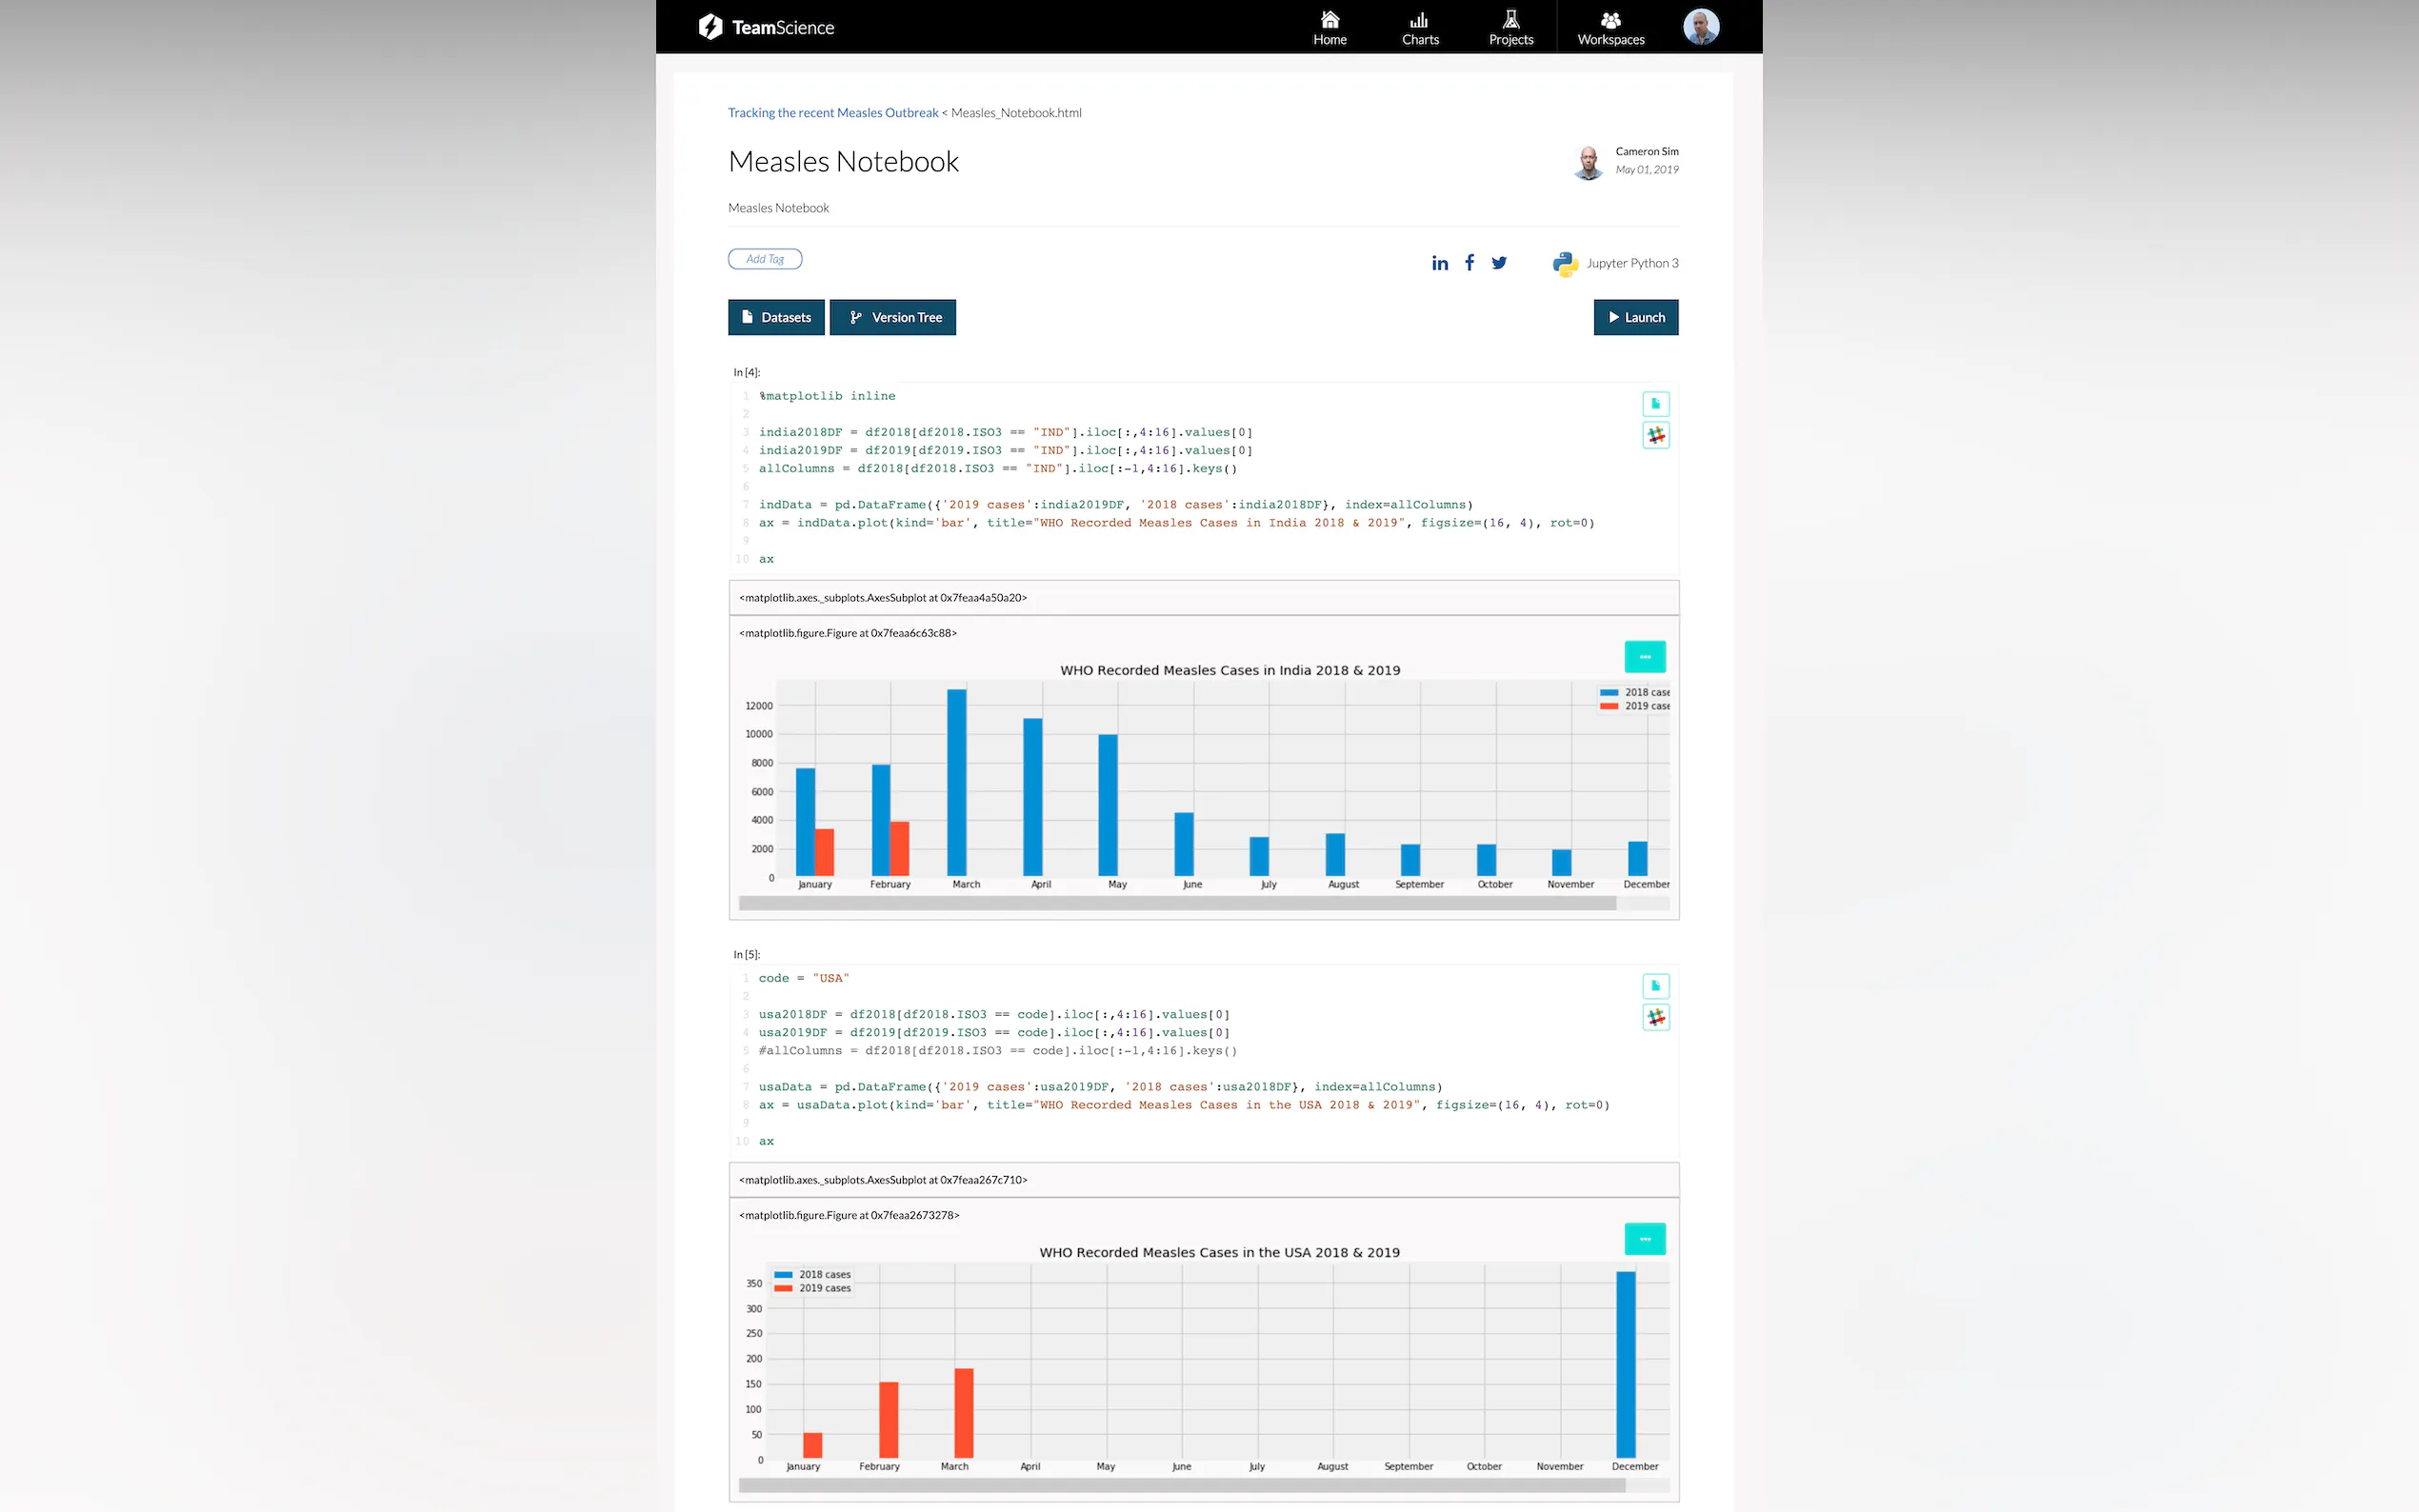Open the Version Tree
The image size is (2419, 1512).
click(x=893, y=317)
